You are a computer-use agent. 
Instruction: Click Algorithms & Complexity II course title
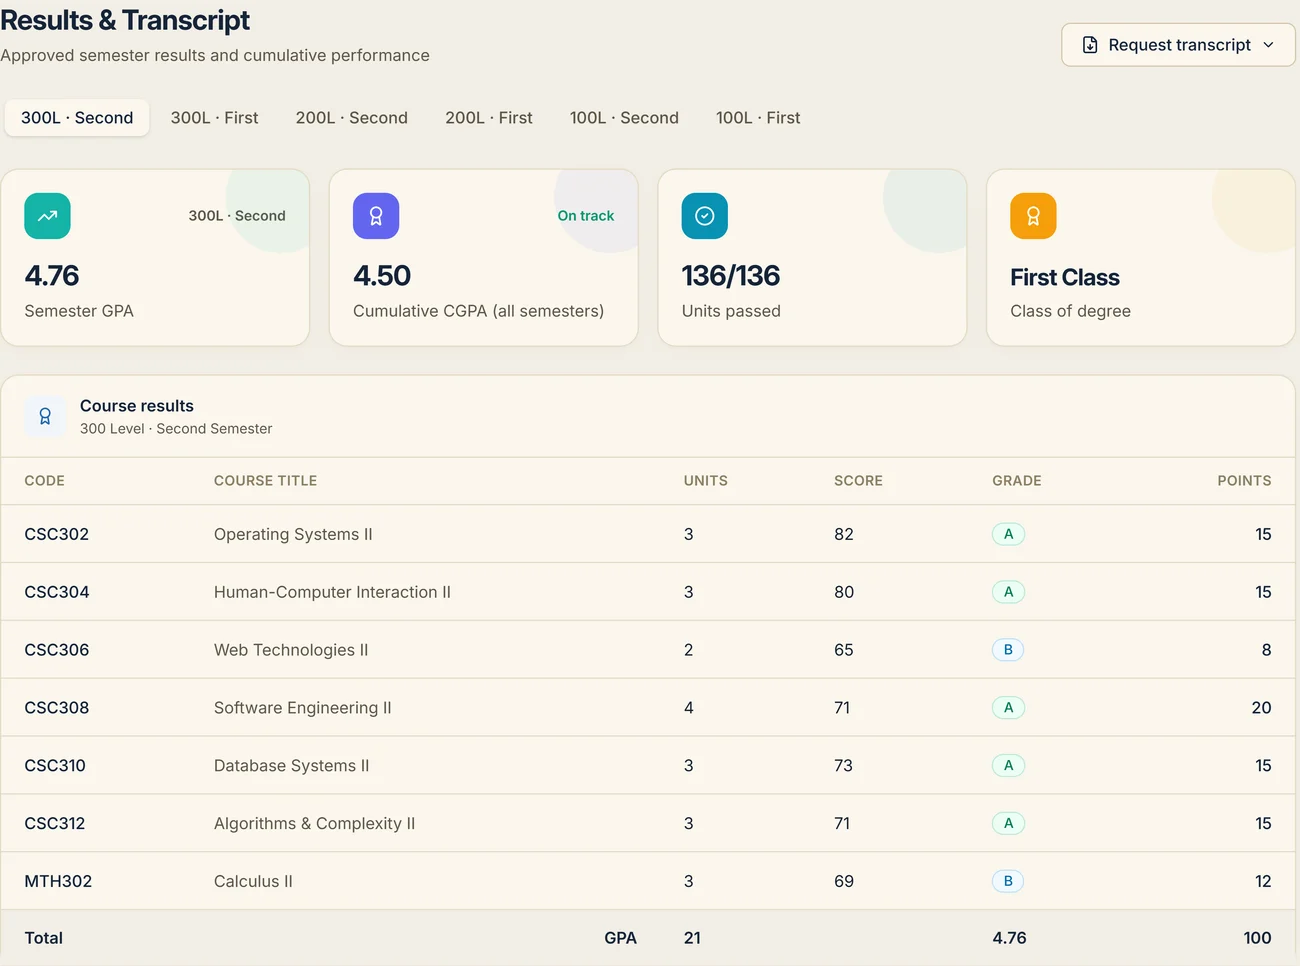point(314,824)
